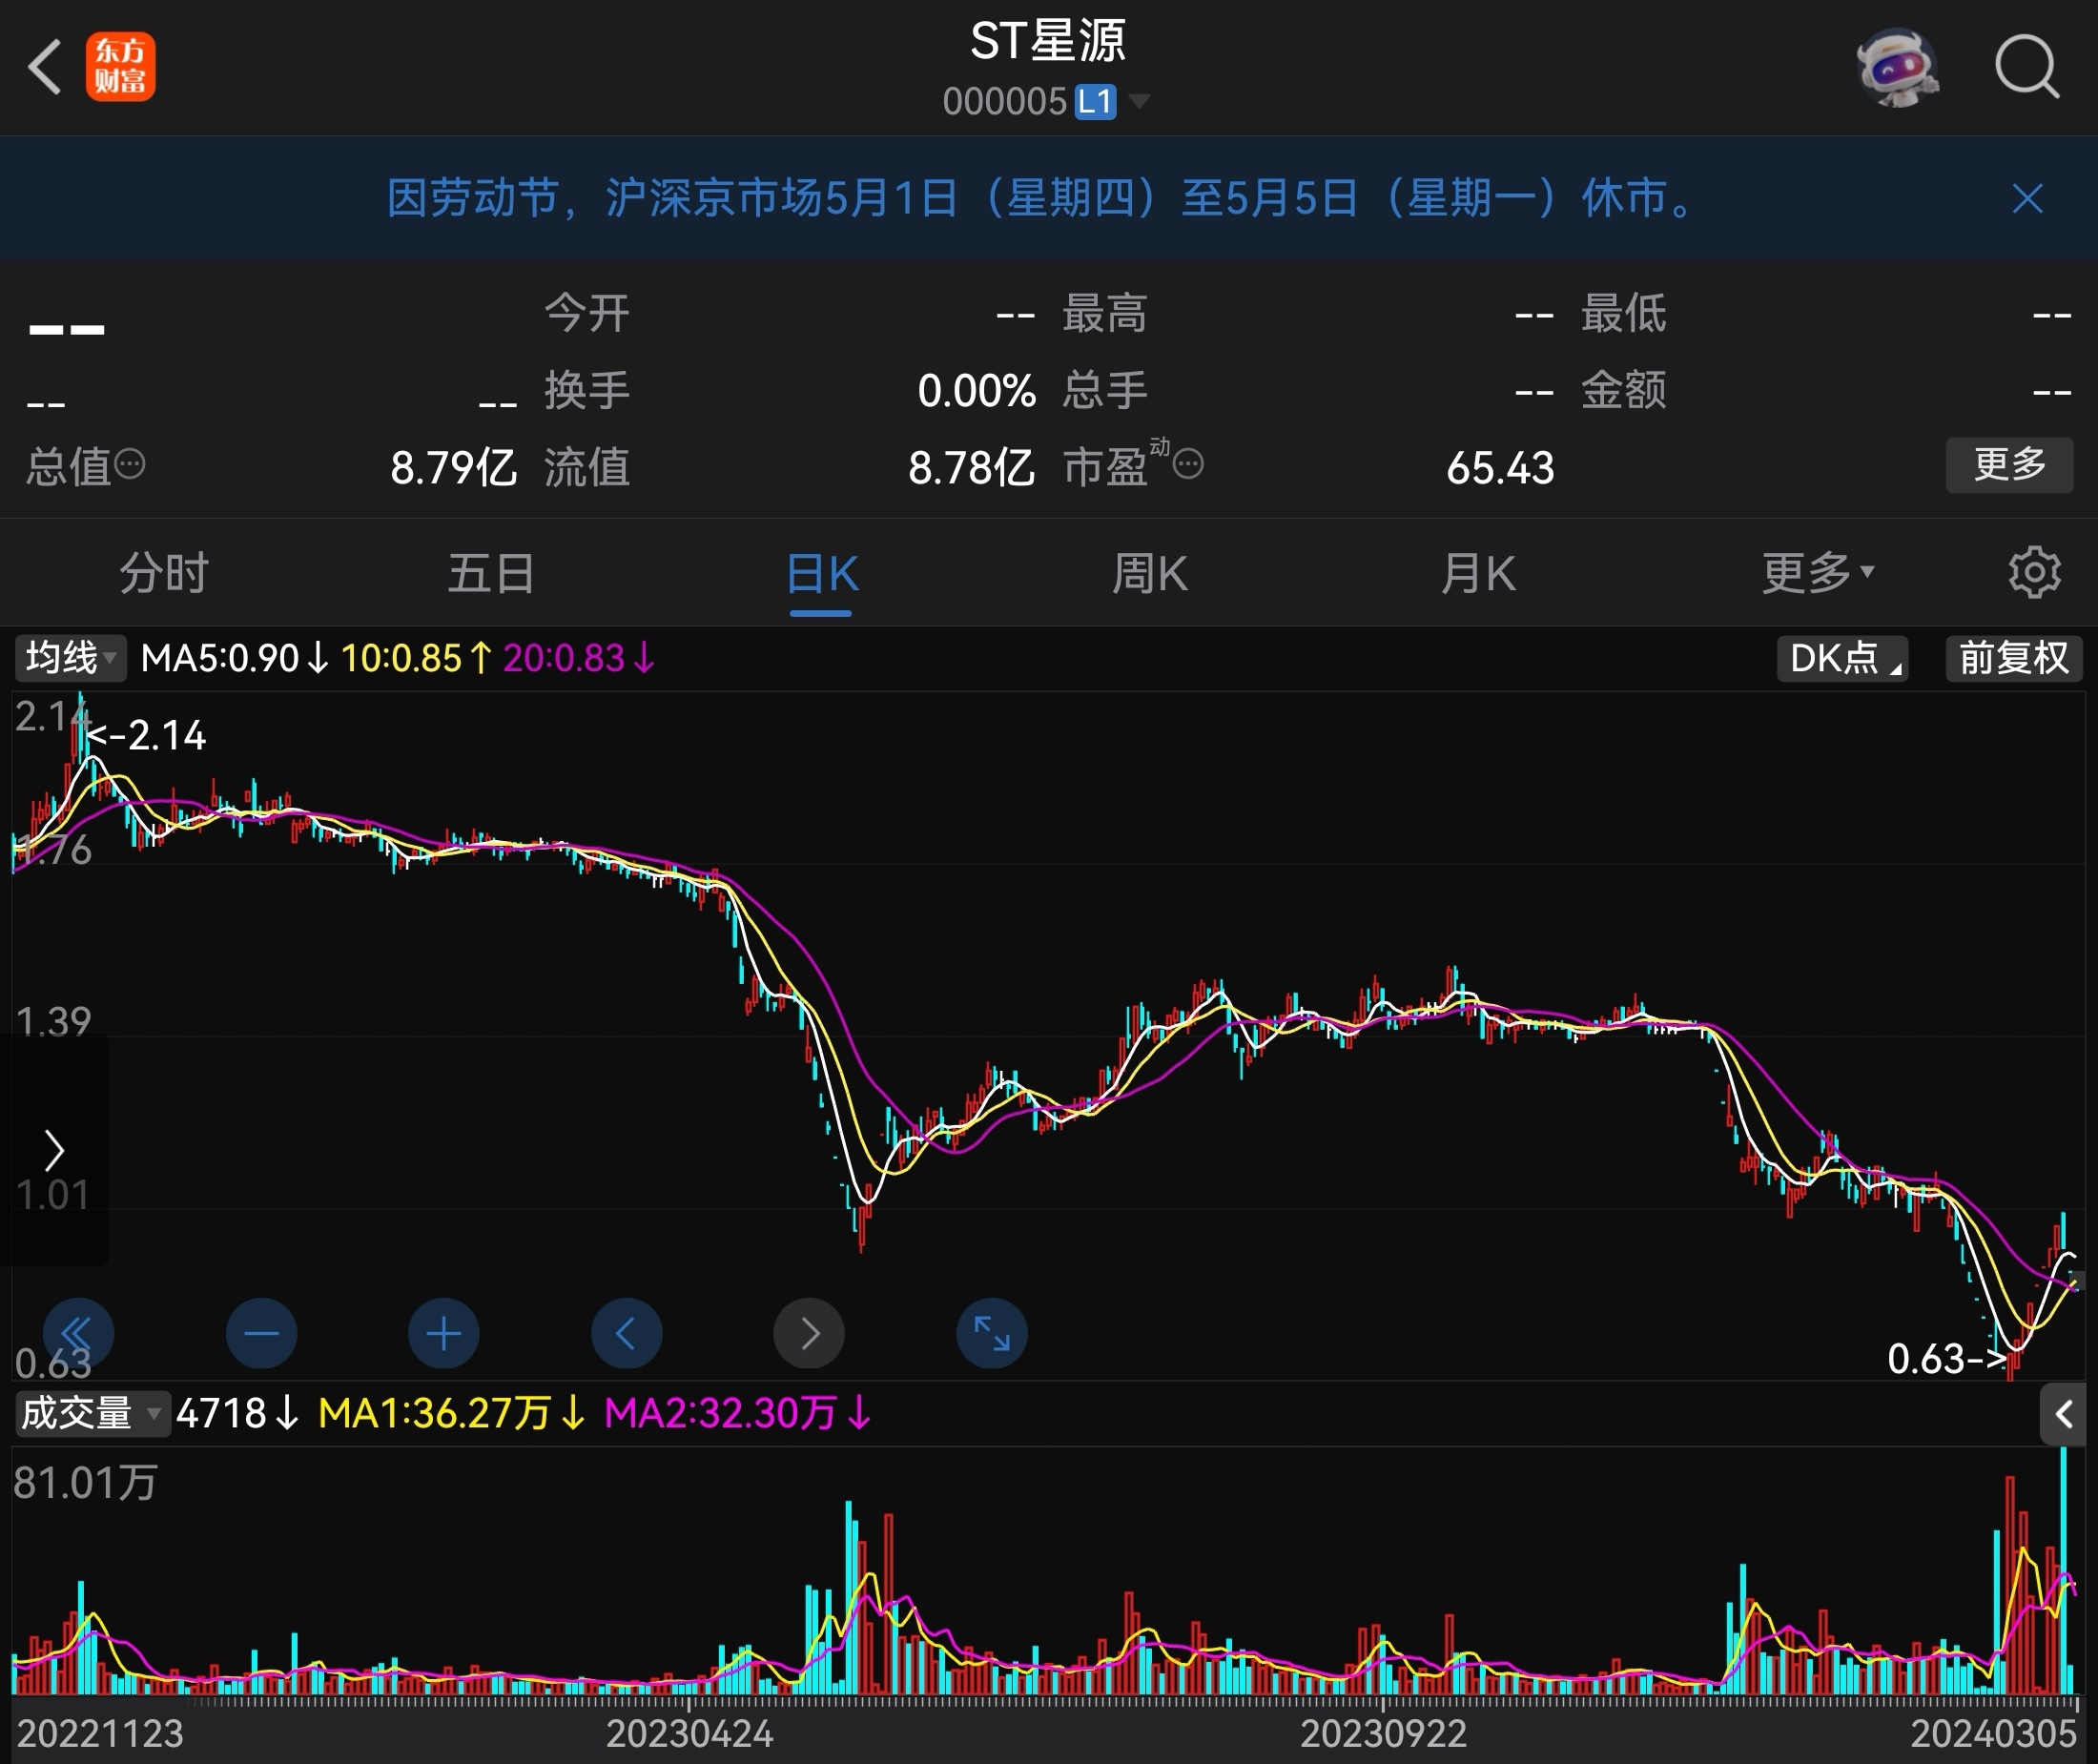Tap MA1:36.27万 volume average
This screenshot has width=2098, height=1764.
pos(451,1414)
